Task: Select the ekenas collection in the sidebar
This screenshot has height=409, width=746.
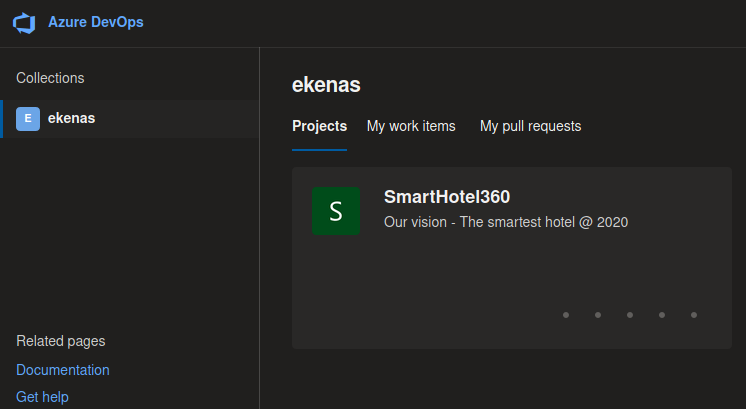Action: coord(130,119)
